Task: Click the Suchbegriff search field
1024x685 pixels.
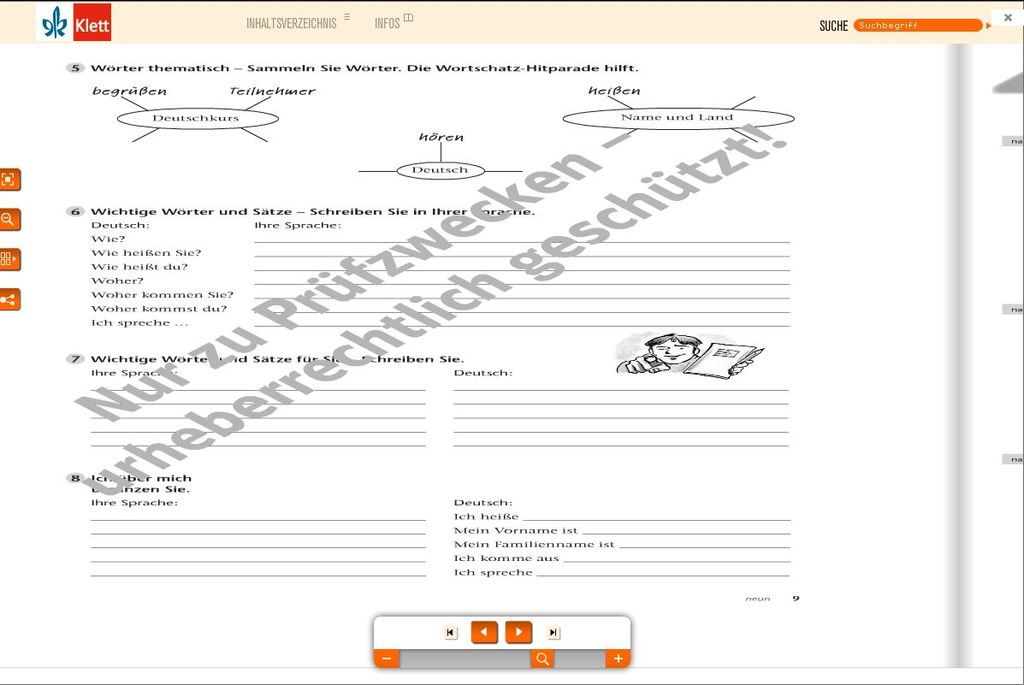Action: click(917, 26)
